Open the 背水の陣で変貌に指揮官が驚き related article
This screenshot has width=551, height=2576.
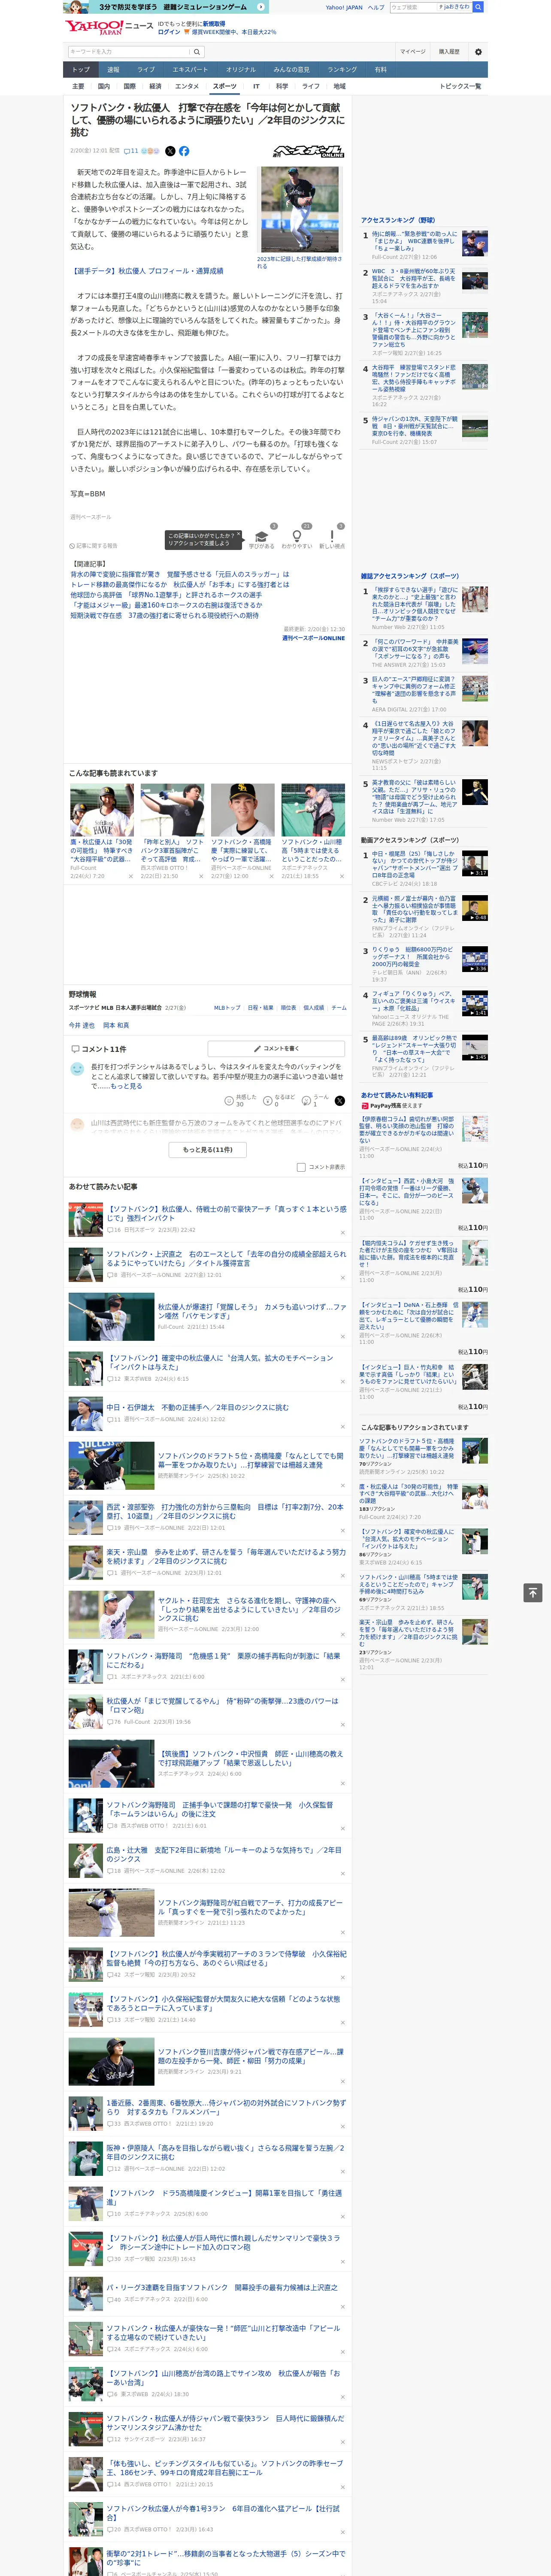180,575
